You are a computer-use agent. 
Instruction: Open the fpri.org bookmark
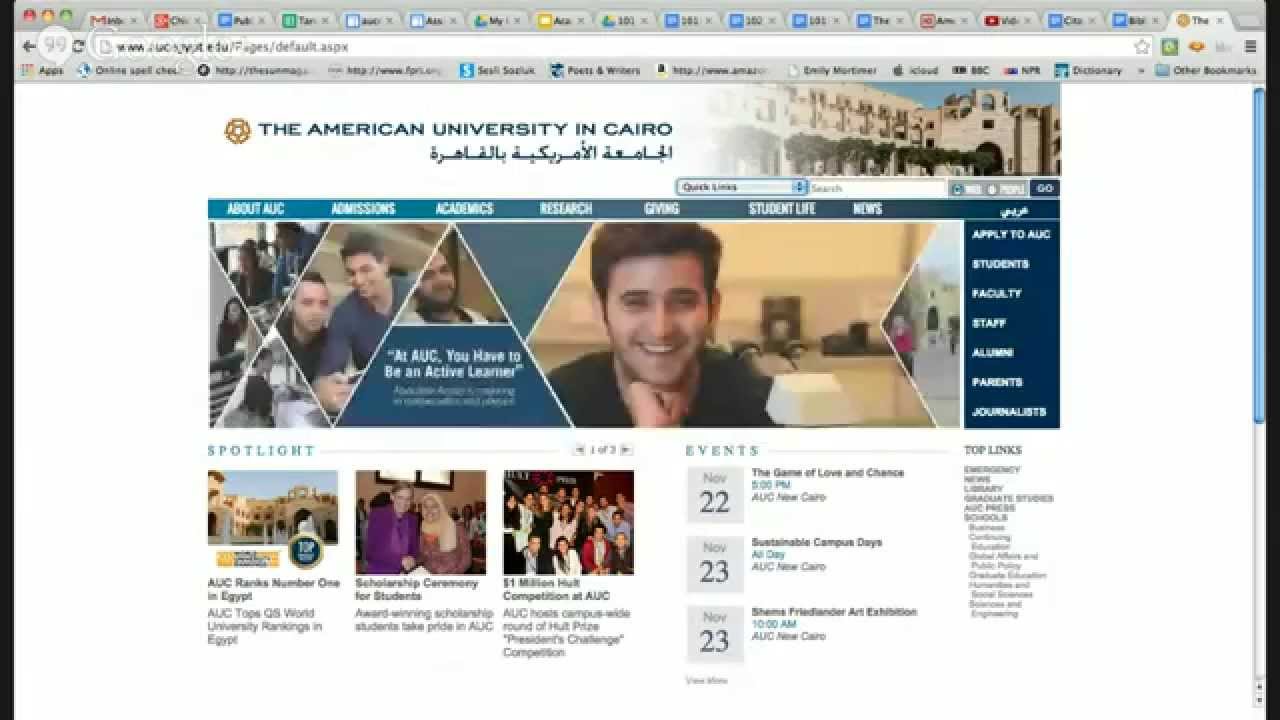pos(385,70)
